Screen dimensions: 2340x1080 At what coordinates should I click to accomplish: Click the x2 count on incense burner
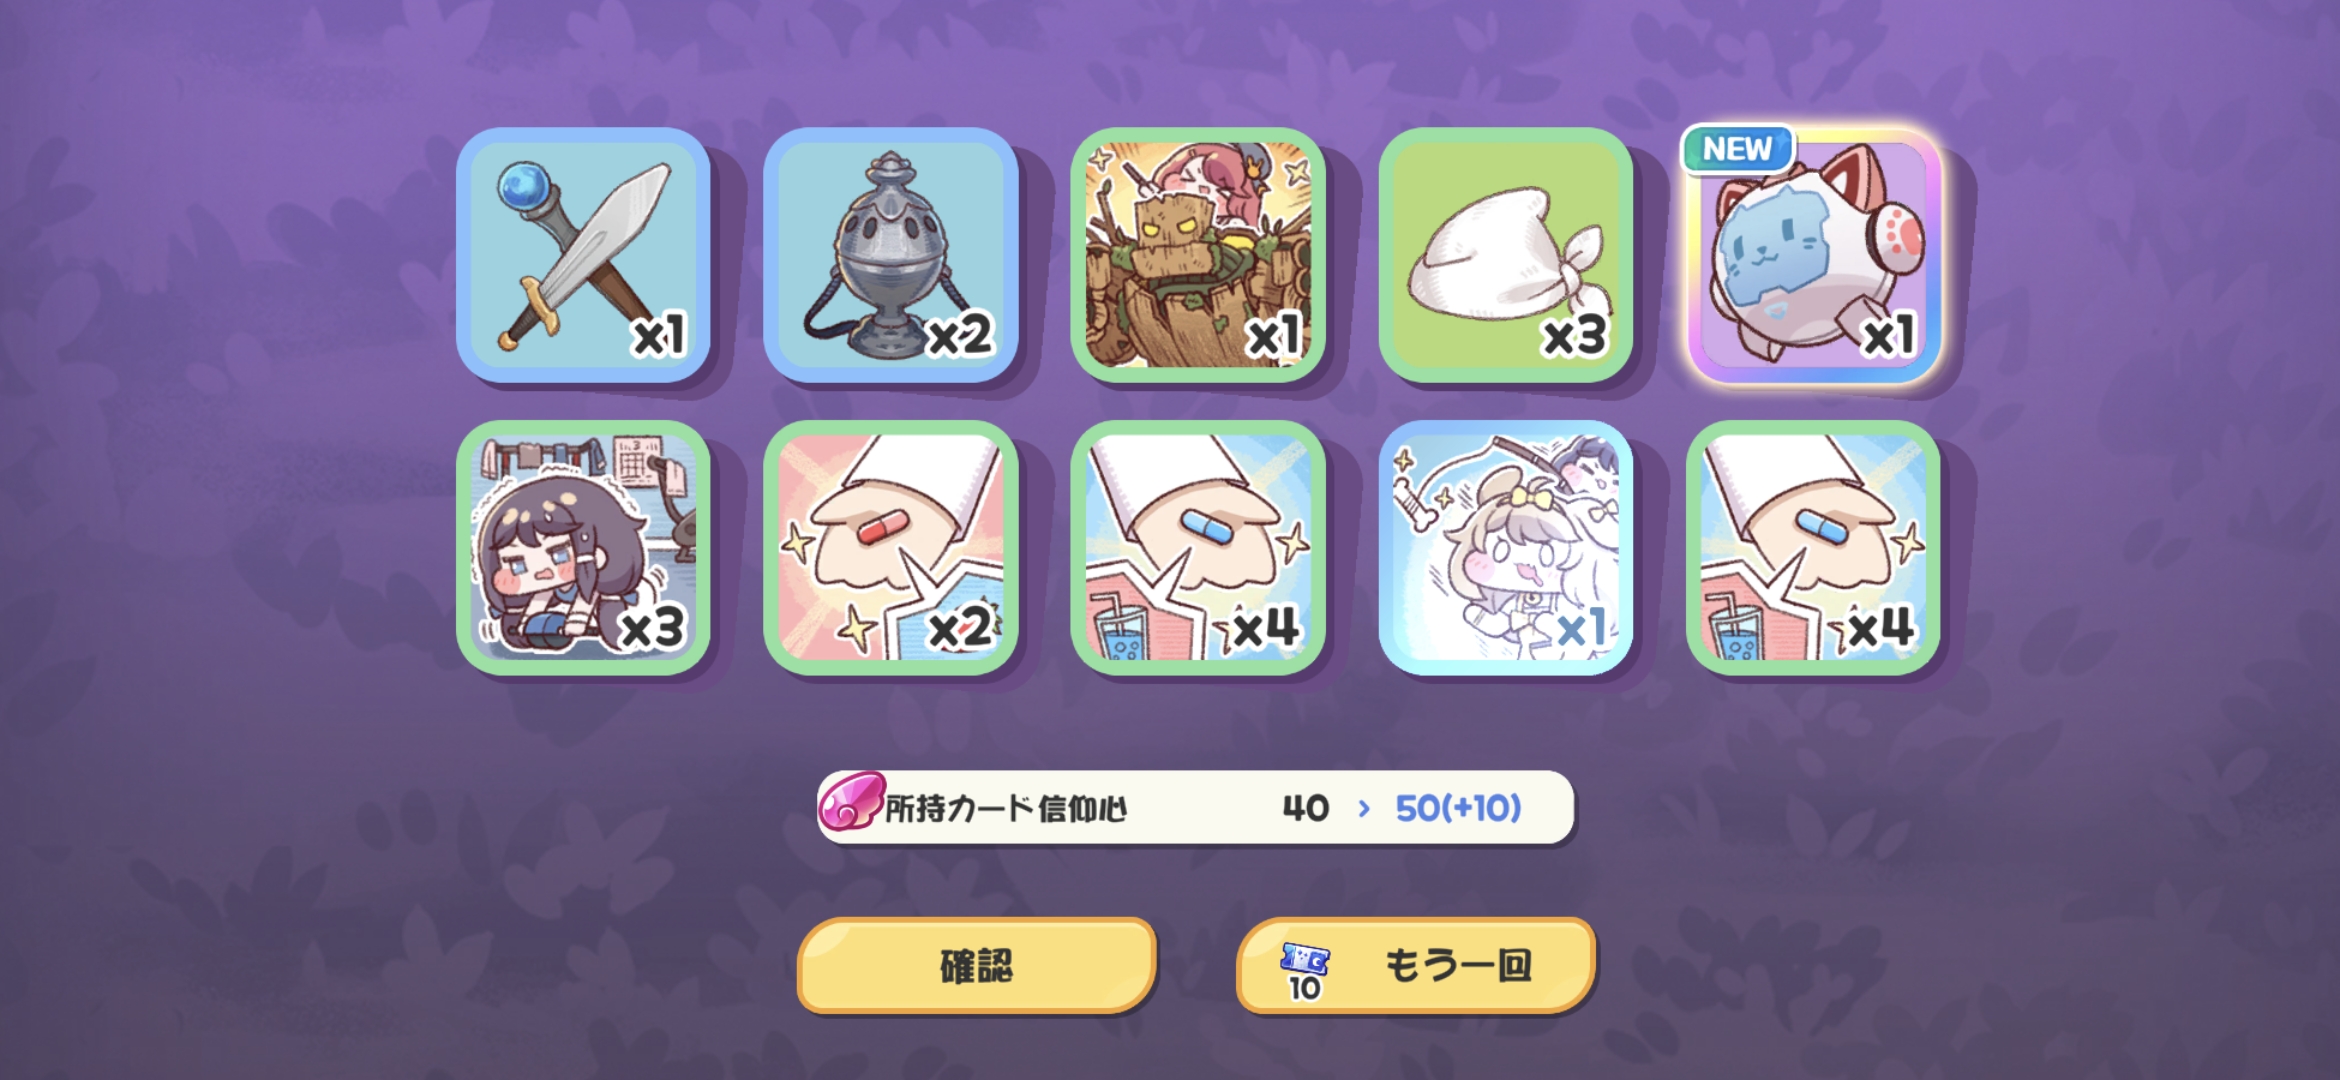(x=959, y=336)
